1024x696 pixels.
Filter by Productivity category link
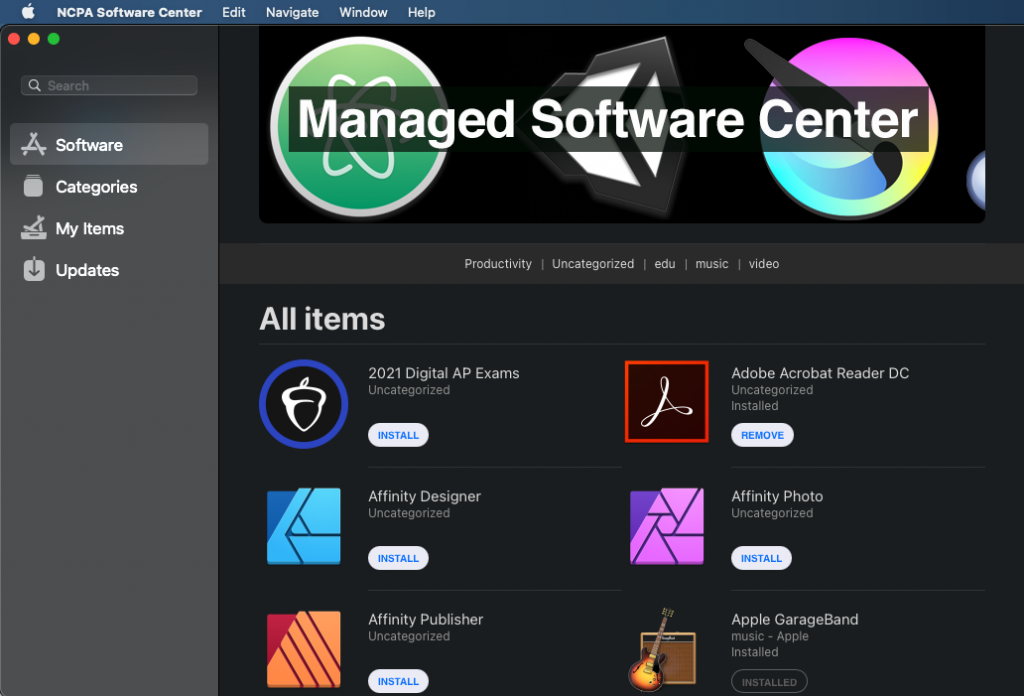coord(498,264)
